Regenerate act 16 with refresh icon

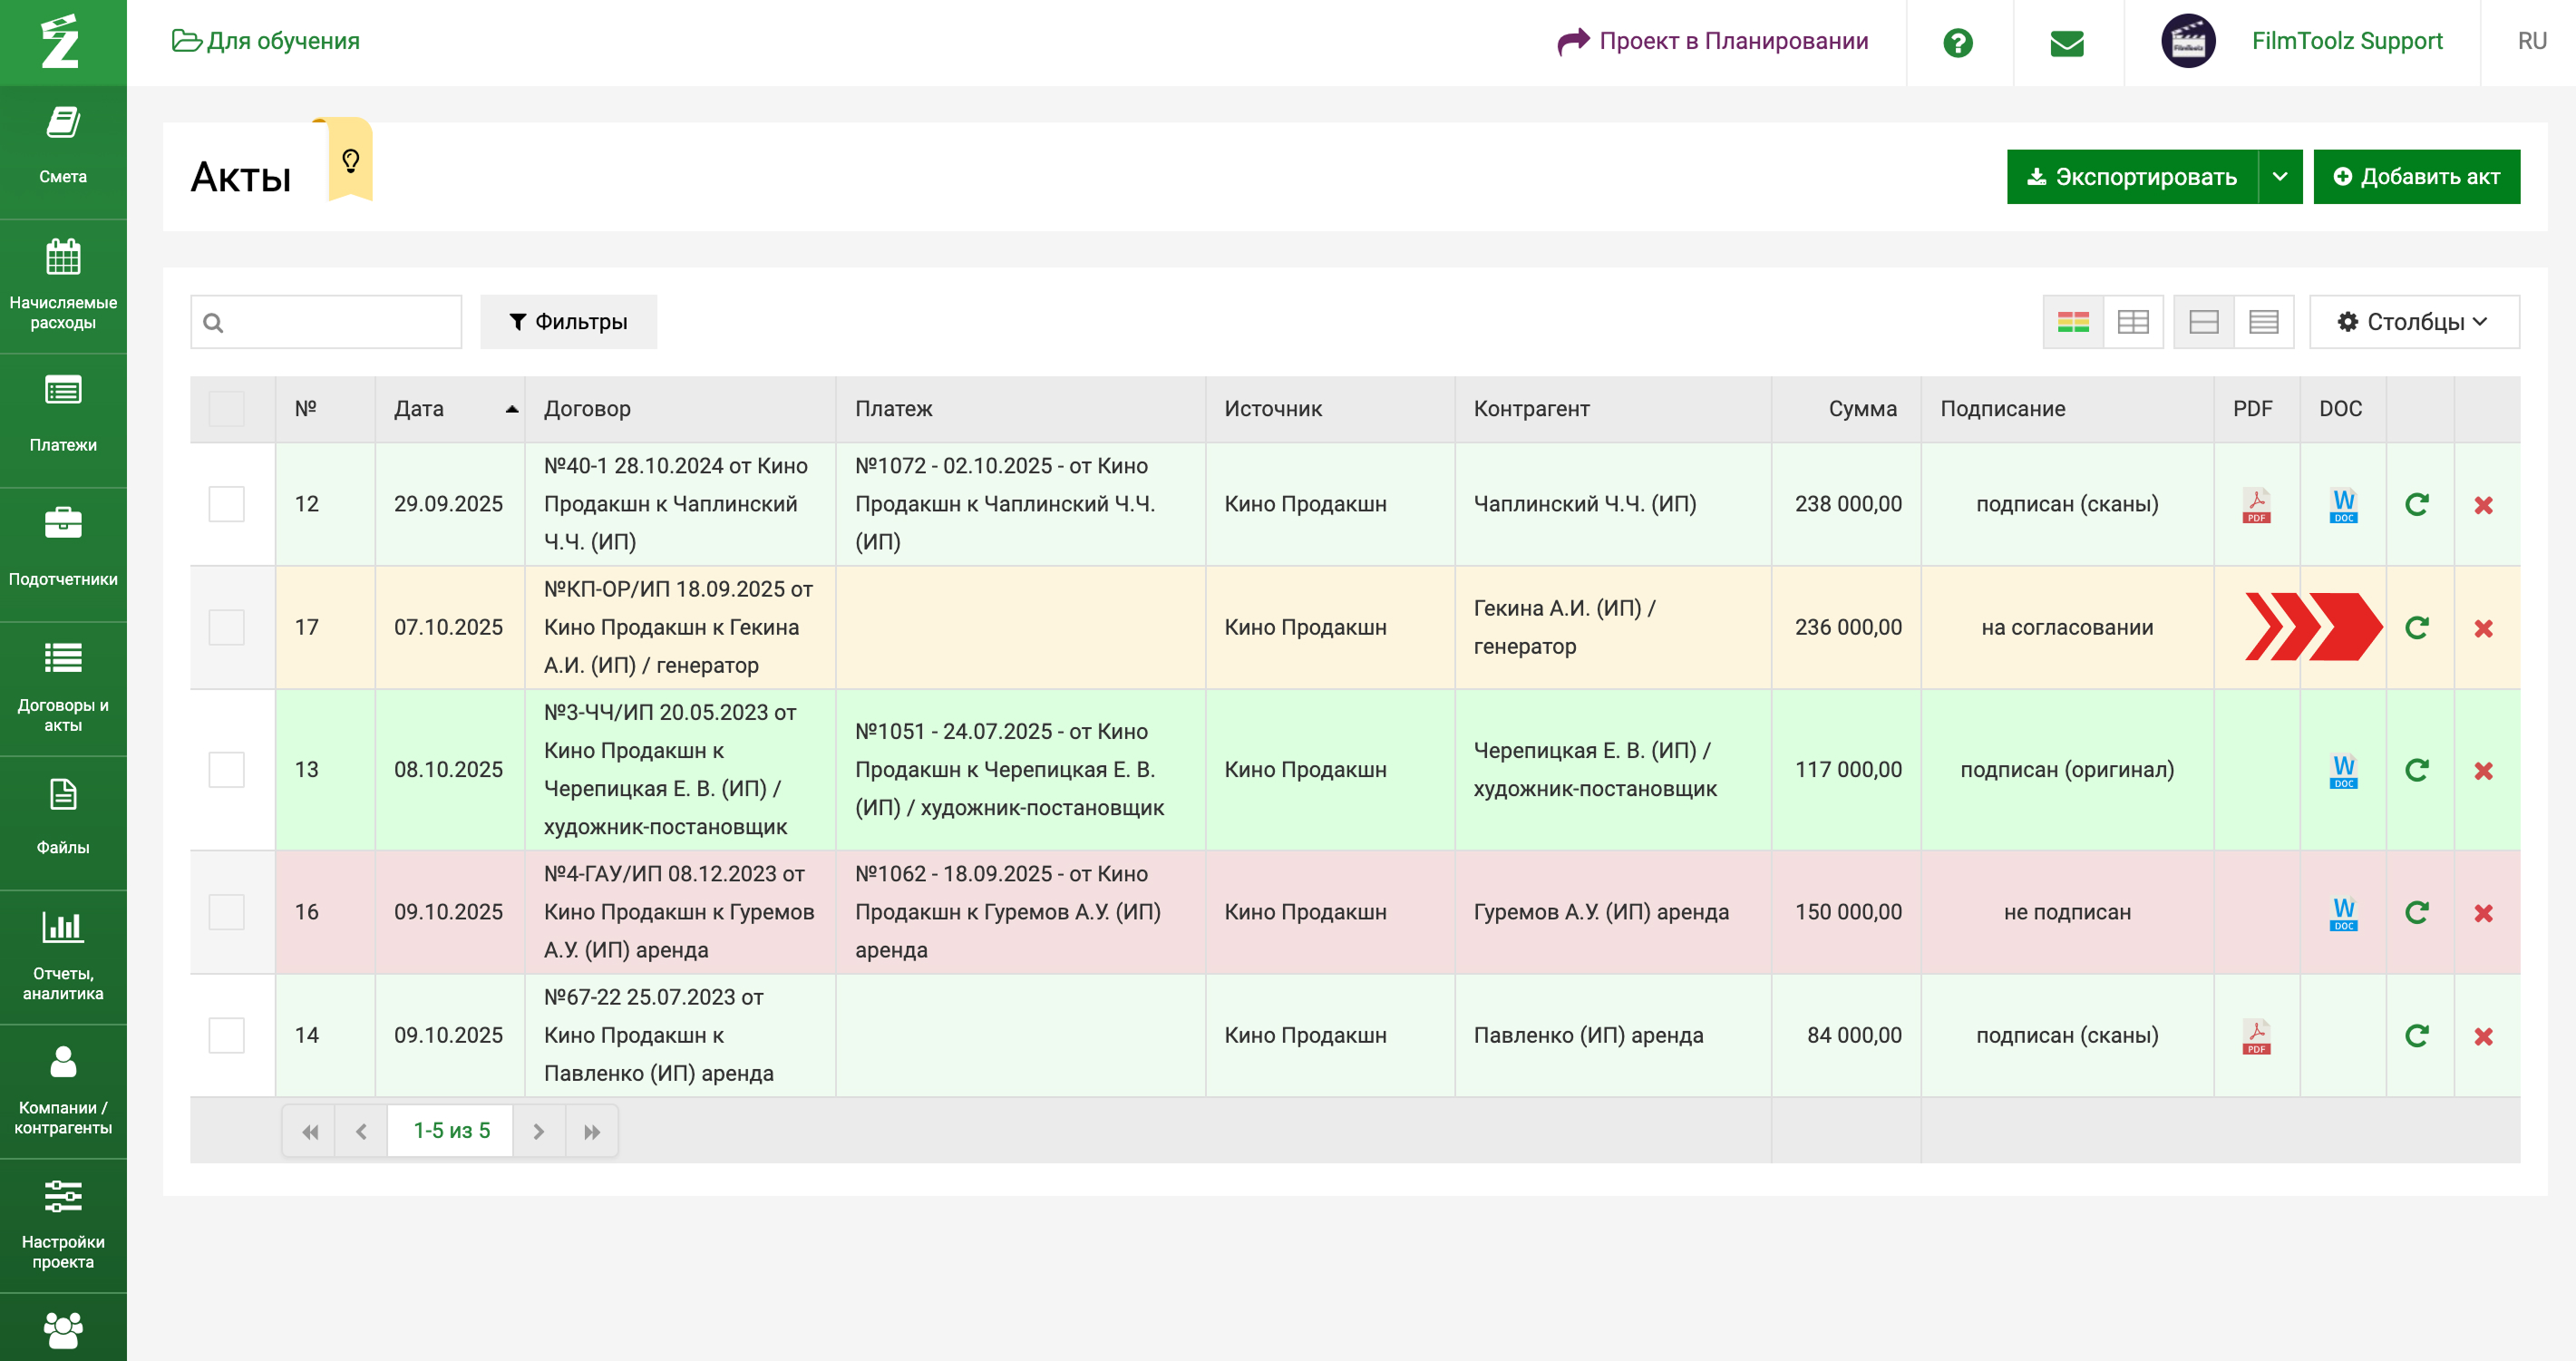(2416, 912)
